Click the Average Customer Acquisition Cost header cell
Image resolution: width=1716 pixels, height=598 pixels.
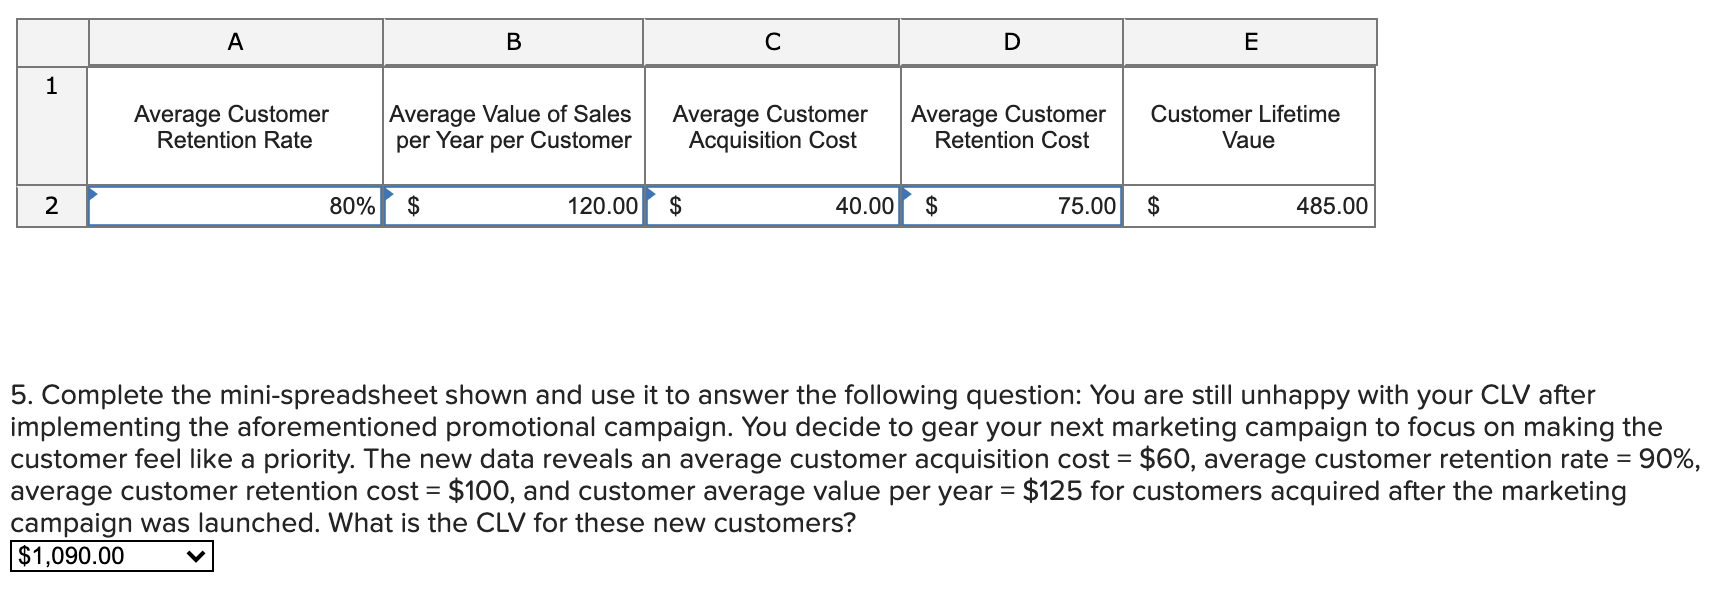[x=771, y=127]
